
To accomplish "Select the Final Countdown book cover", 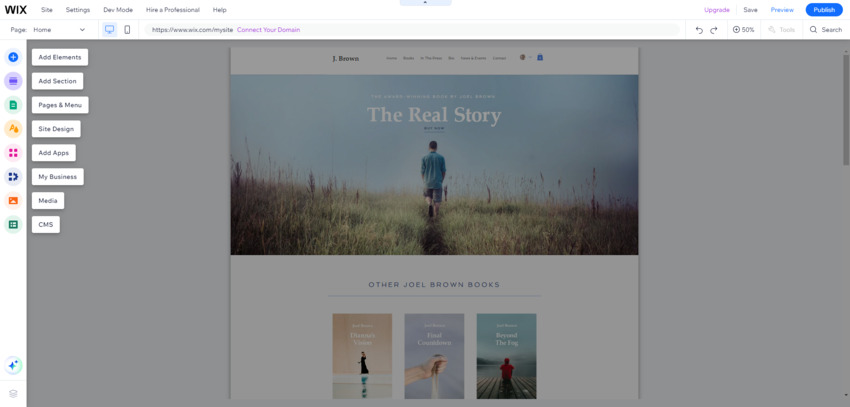I will pos(434,356).
